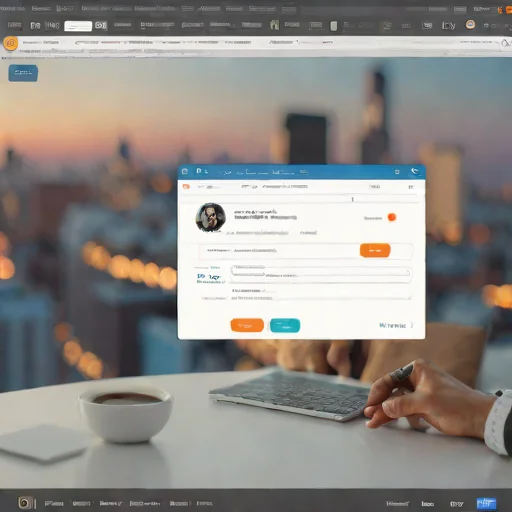Open the highlighted white box in the top toolbar
Screen dimensions: 512x512
pyautogui.click(x=78, y=26)
